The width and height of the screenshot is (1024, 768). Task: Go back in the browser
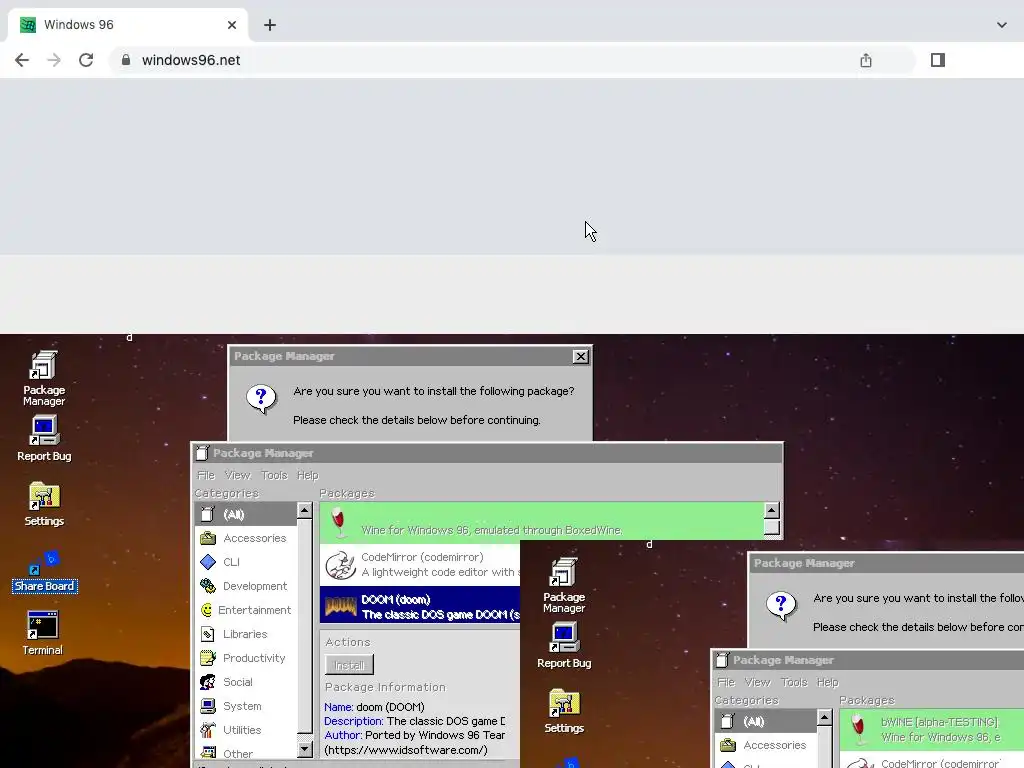click(x=22, y=60)
